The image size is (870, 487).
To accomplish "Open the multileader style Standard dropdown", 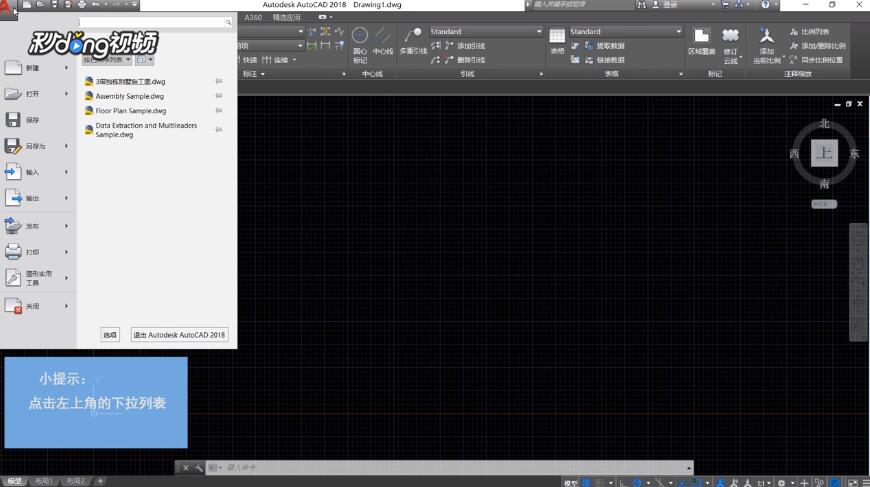I will (x=486, y=32).
